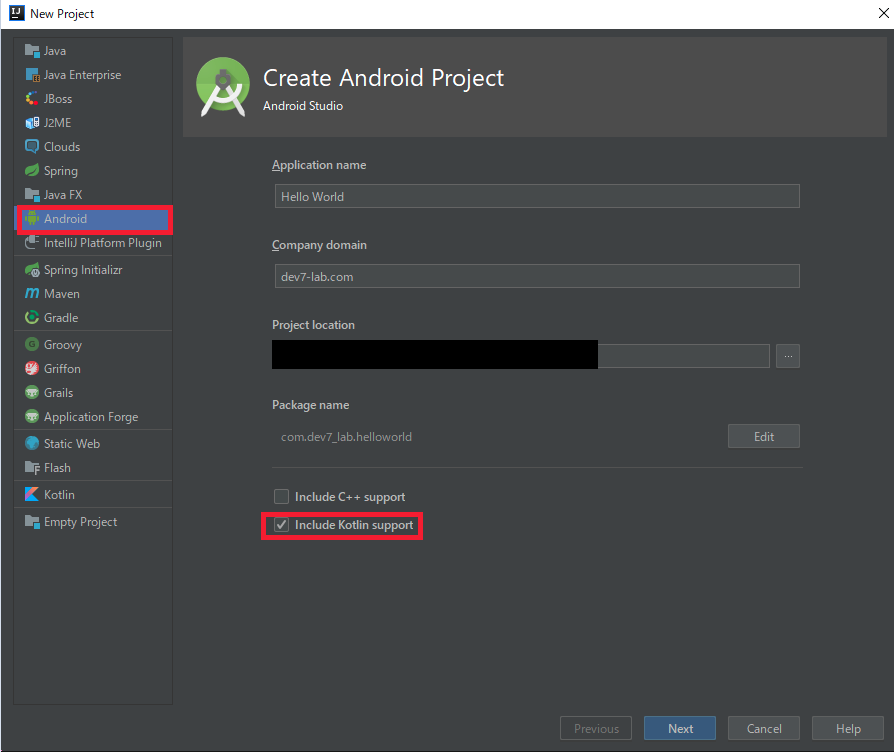
Task: Click the Application name label
Action: tap(319, 165)
